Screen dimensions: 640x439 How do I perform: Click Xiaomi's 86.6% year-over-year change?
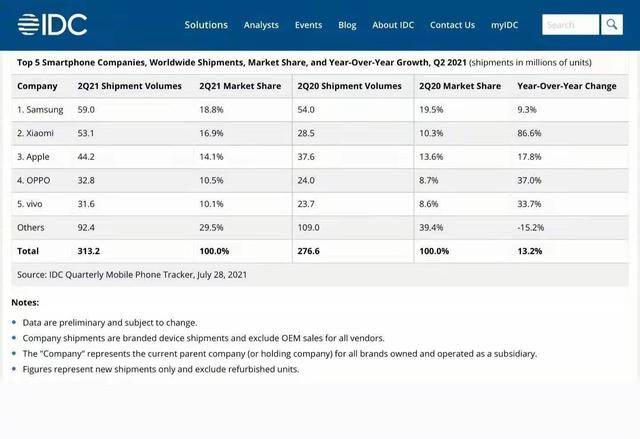(x=529, y=133)
